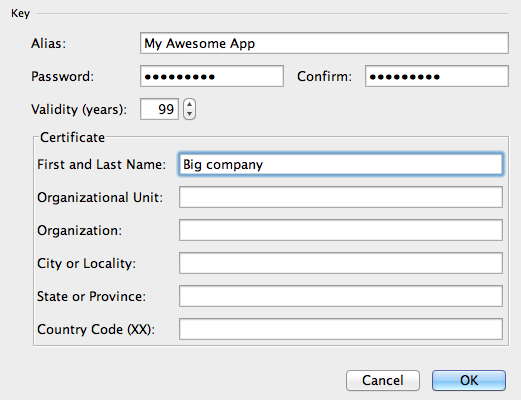
Task: Click the First and Last Name field
Action: pyautogui.click(x=341, y=164)
